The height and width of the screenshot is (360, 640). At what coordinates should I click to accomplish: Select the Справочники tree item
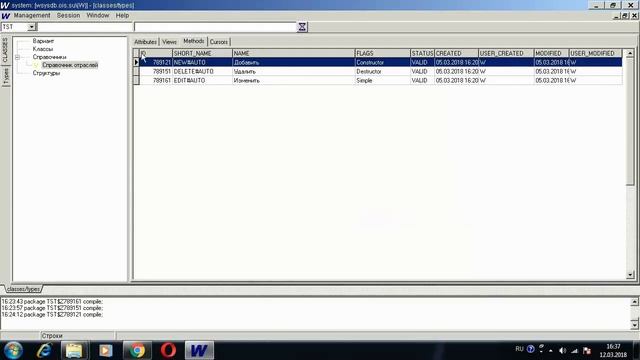pyautogui.click(x=49, y=57)
